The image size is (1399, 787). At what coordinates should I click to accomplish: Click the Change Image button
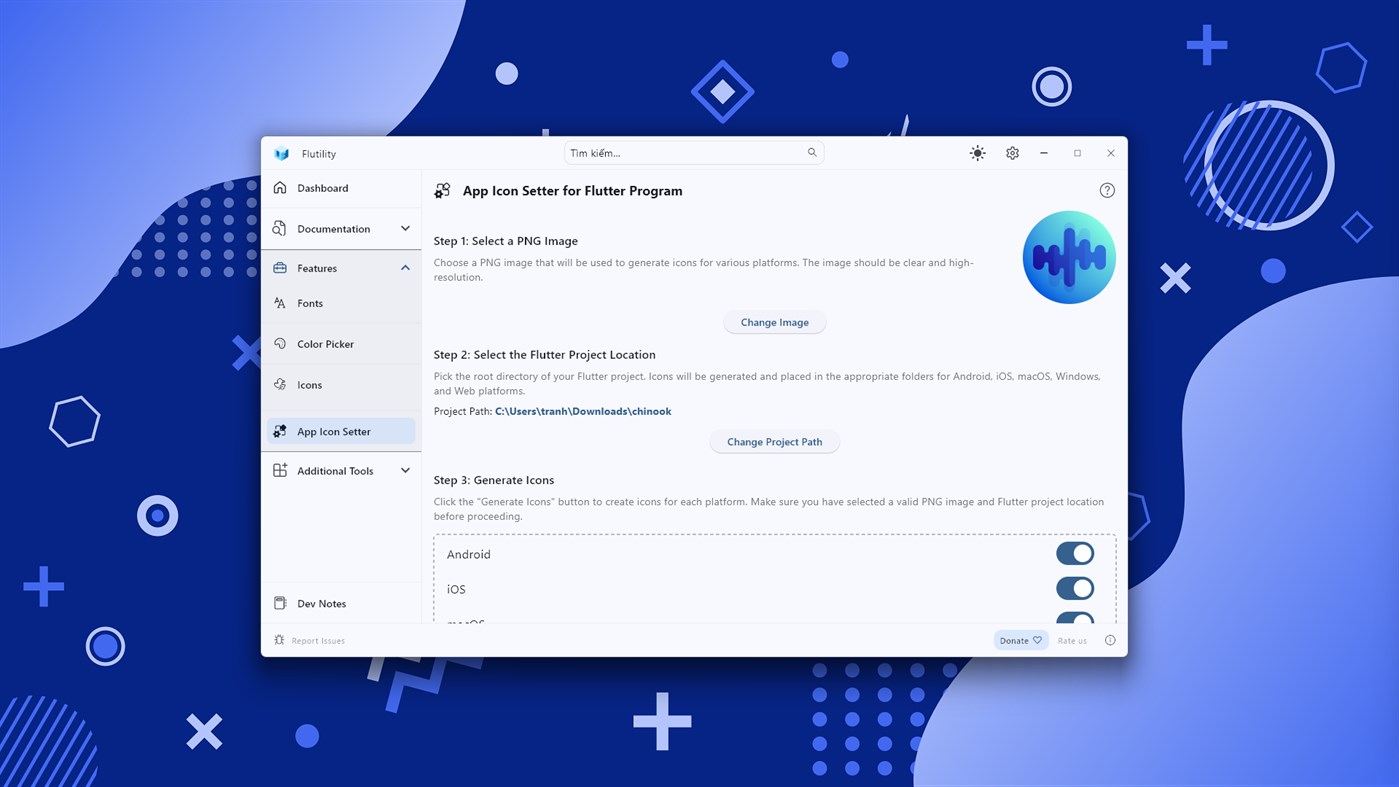[x=775, y=322]
